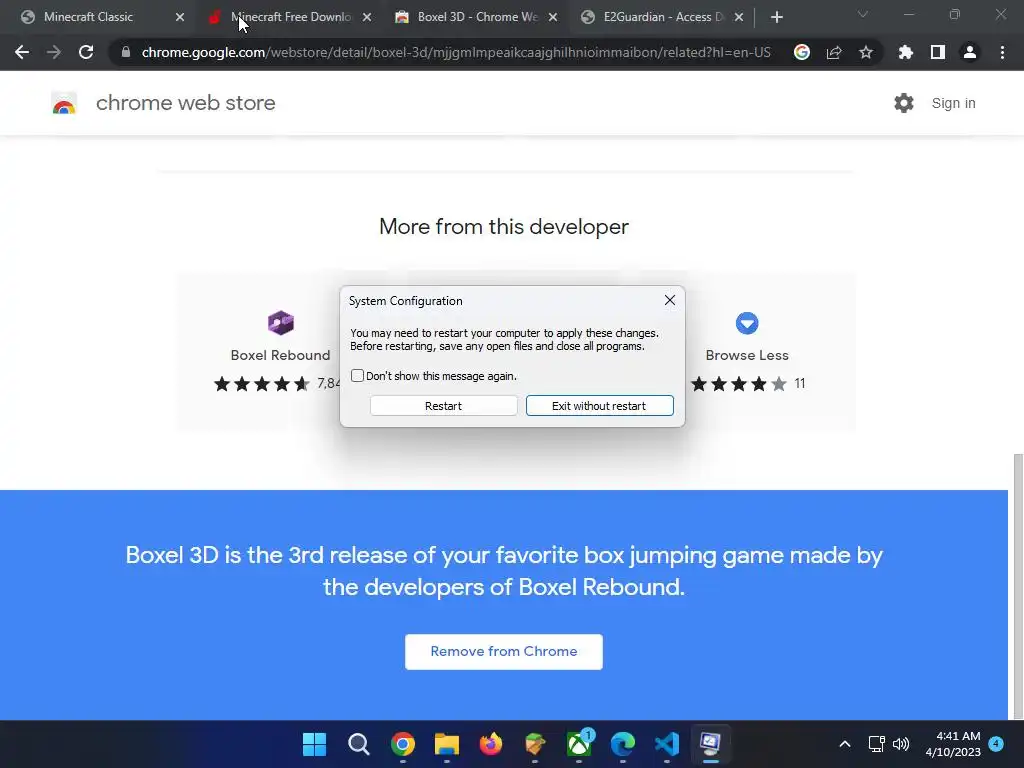This screenshot has height=768, width=1024.
Task: Sign in to Chrome Web Store
Action: [x=953, y=103]
